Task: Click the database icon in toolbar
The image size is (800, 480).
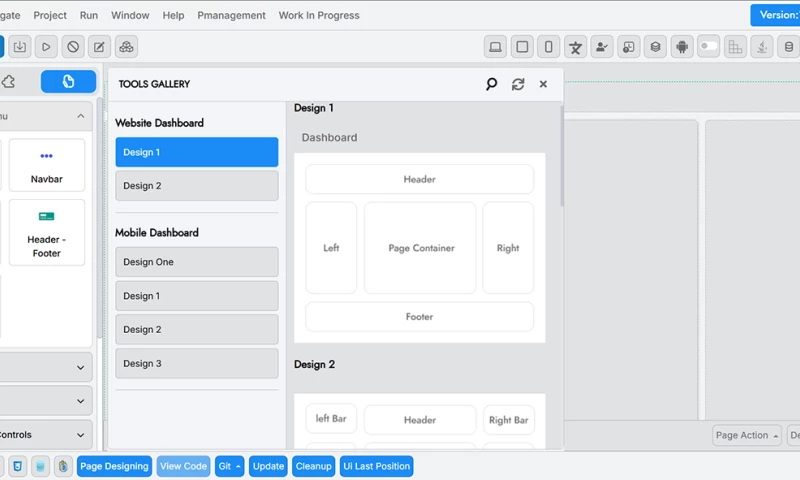Action: 789,47
